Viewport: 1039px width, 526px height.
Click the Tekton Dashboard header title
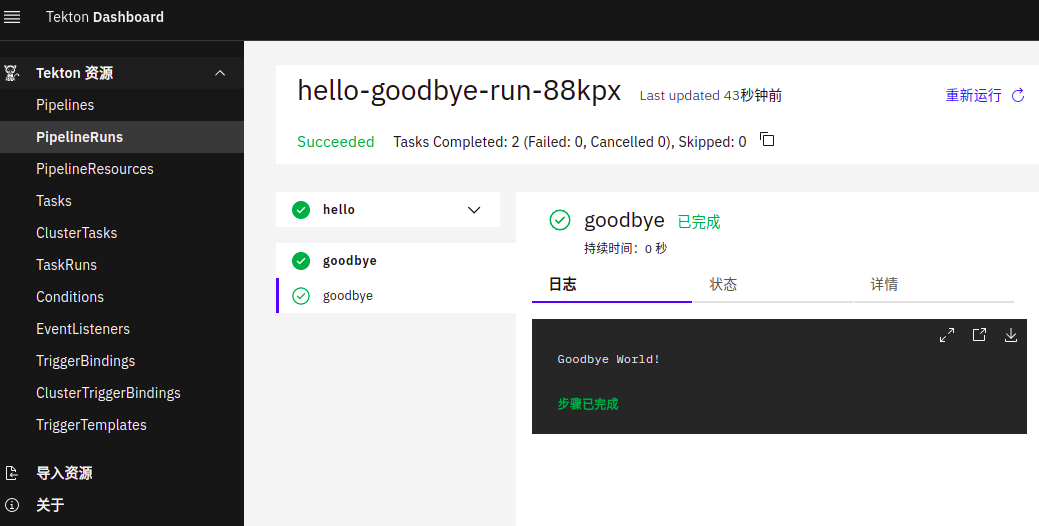point(105,17)
